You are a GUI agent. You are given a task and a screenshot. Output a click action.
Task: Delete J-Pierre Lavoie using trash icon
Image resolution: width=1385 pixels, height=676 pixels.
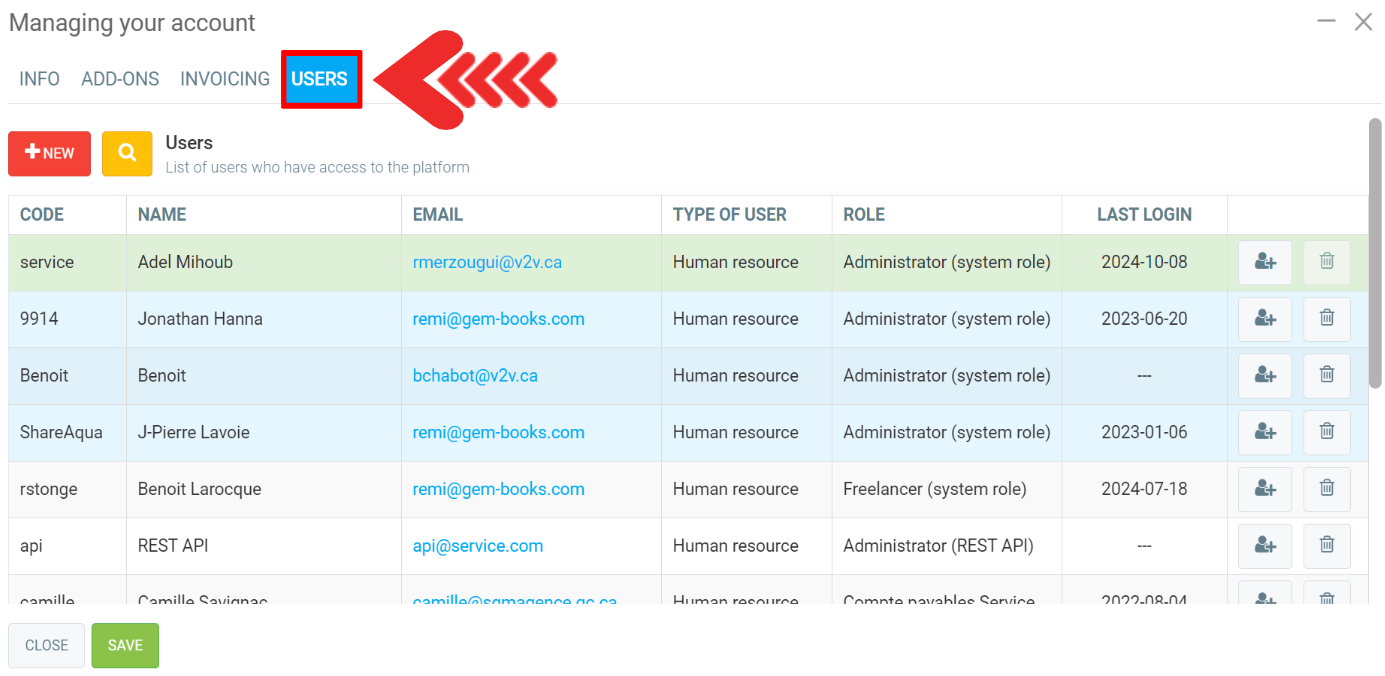pos(1326,432)
